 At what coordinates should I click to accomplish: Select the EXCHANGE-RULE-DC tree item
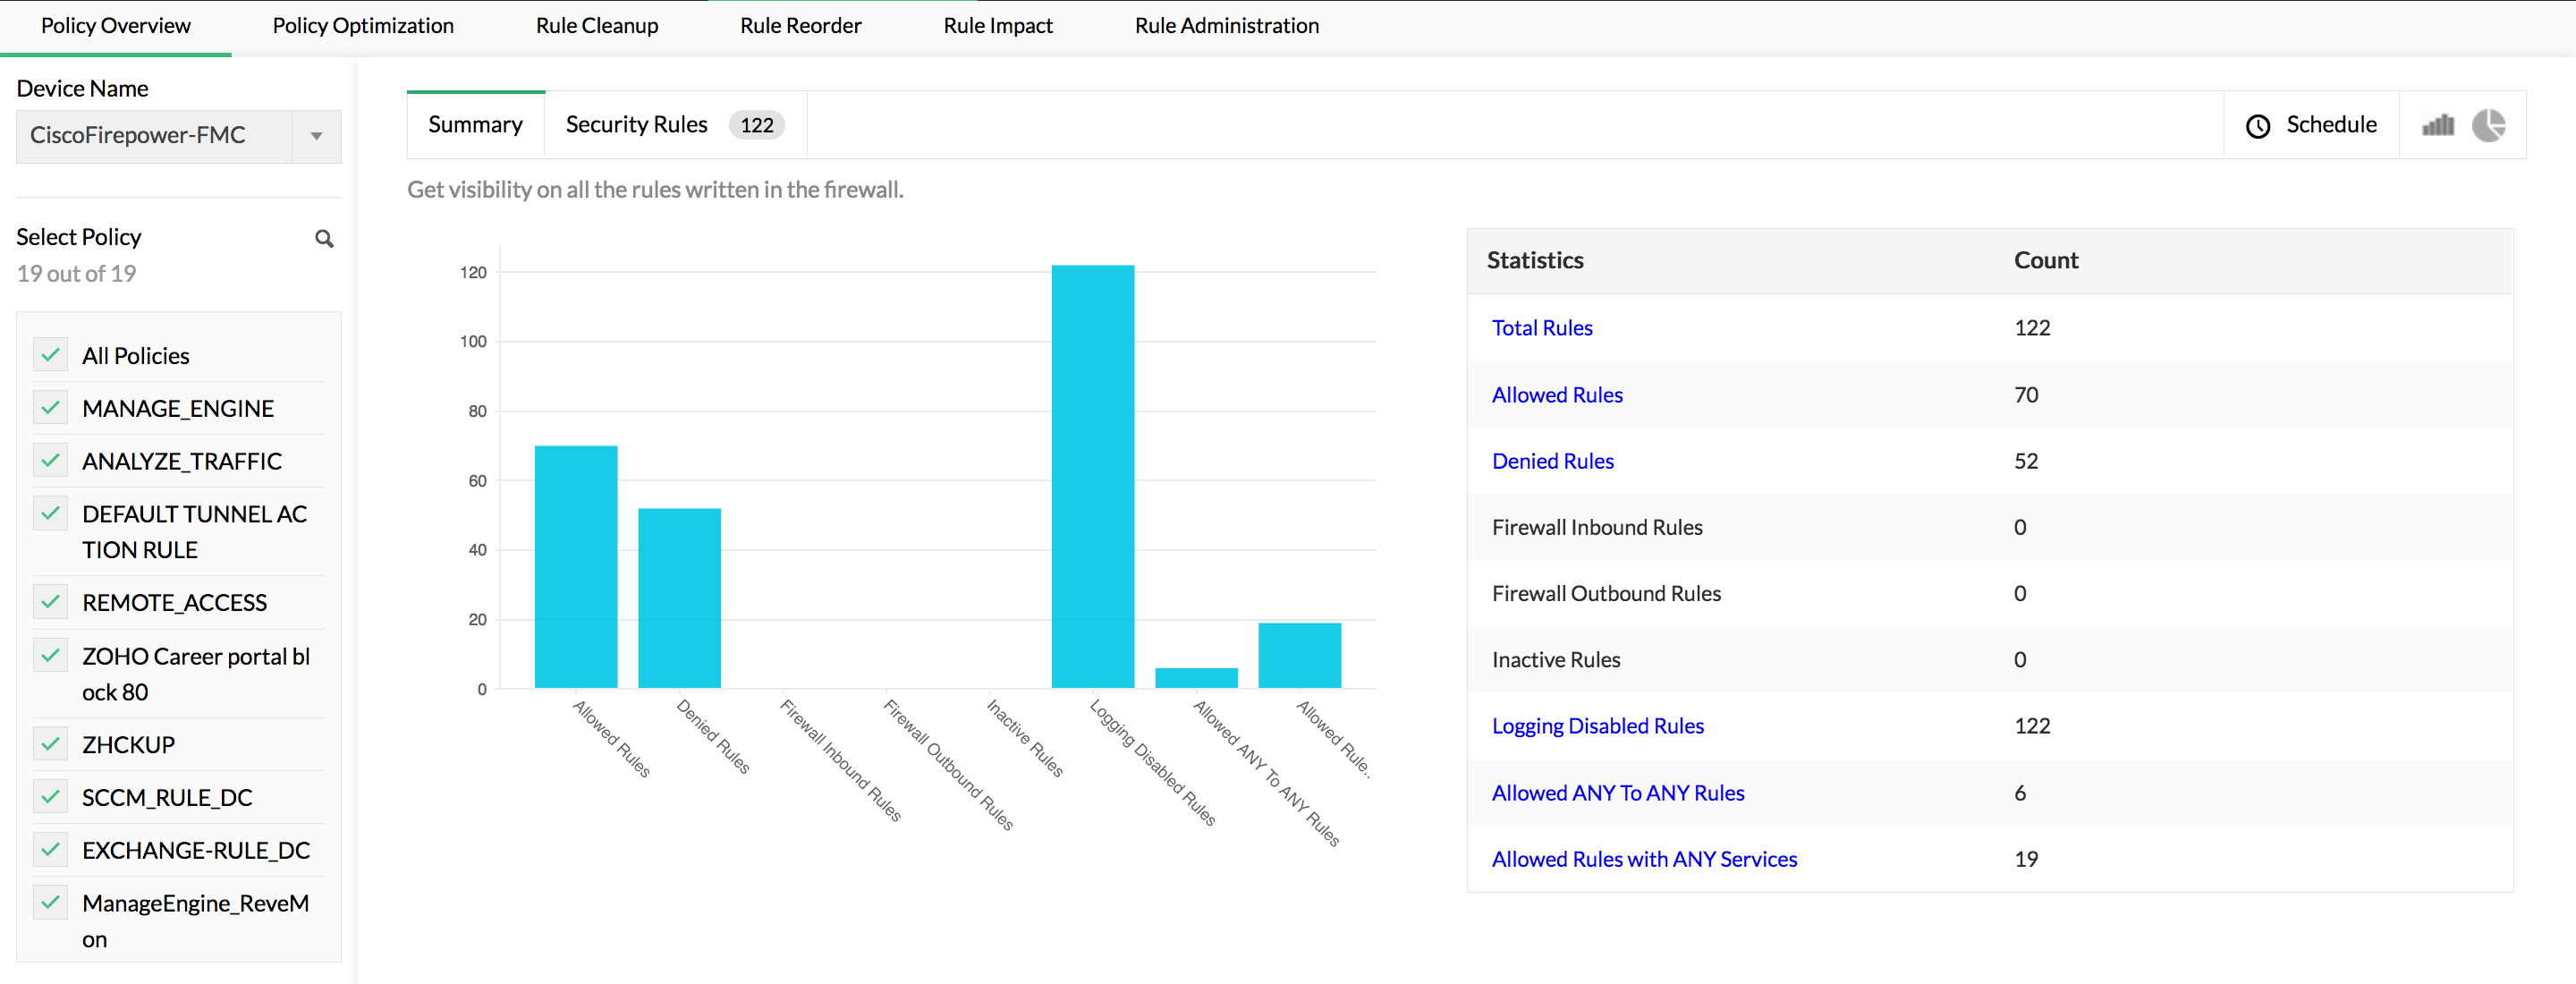196,849
